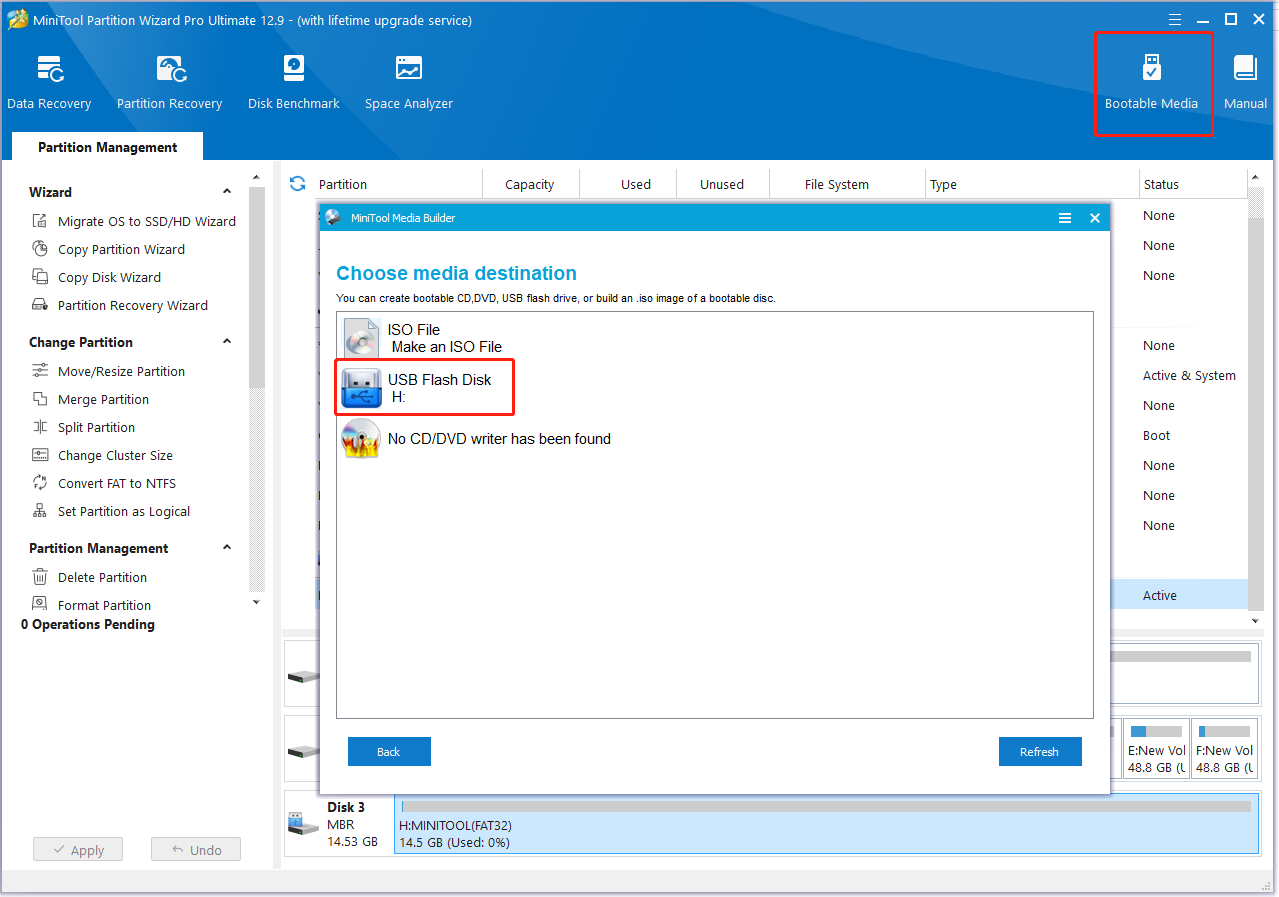Open Media Builder hamburger menu
The image size is (1279, 897).
click(1065, 218)
